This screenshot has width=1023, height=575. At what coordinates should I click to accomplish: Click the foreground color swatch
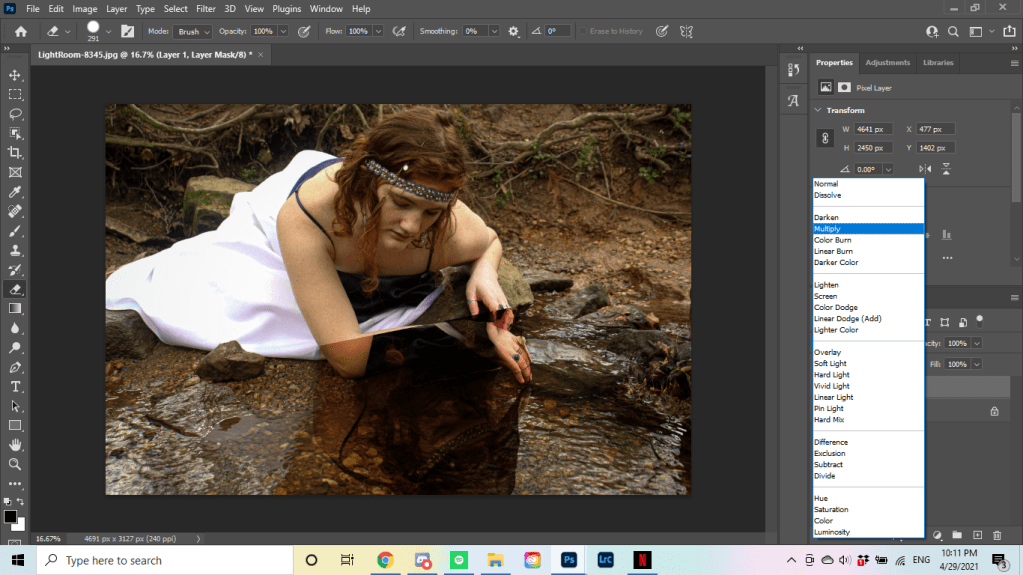pos(10,516)
